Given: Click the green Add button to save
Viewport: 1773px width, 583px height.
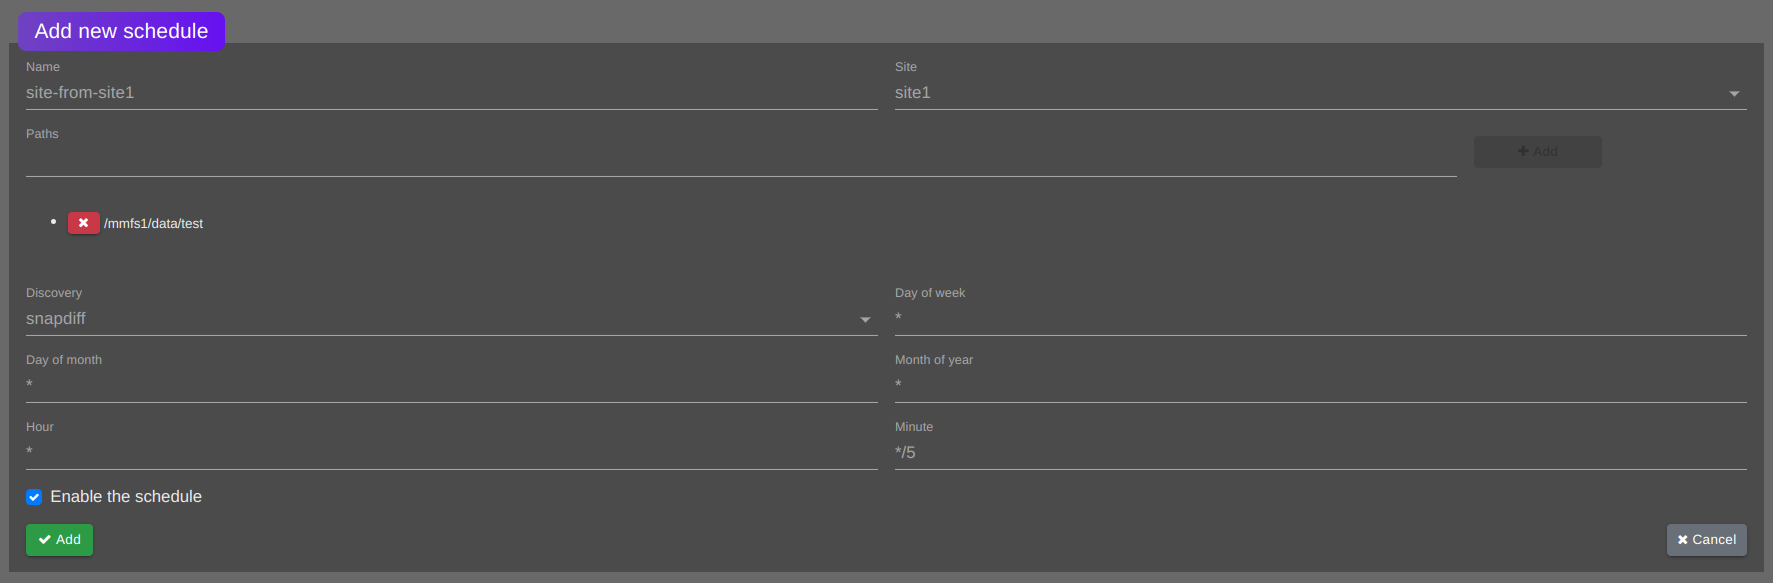Looking at the screenshot, I should point(59,539).
